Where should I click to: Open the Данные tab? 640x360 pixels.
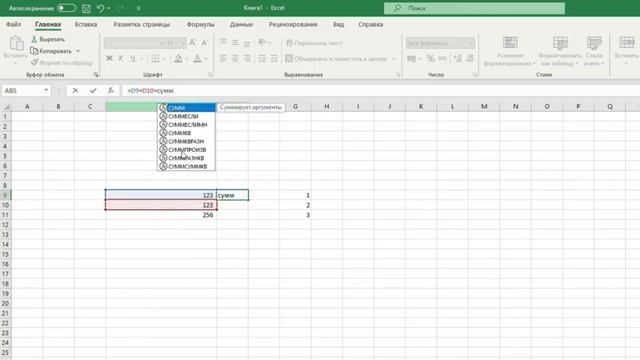coord(241,24)
